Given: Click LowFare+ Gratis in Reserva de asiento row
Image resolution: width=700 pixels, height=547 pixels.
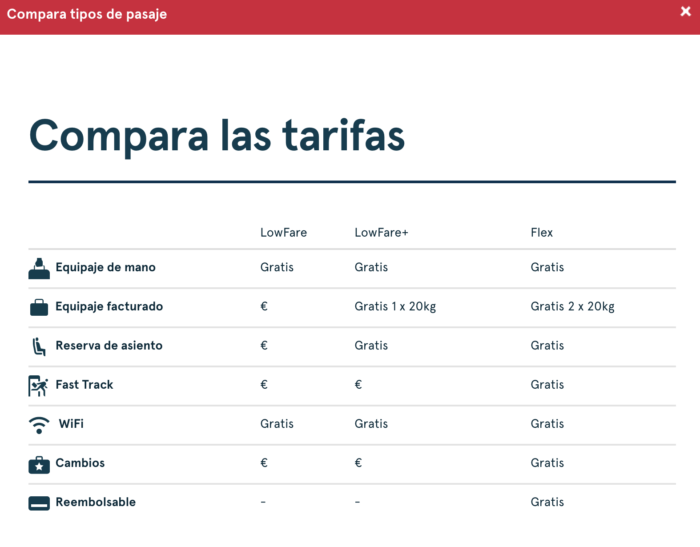Looking at the screenshot, I should (371, 346).
